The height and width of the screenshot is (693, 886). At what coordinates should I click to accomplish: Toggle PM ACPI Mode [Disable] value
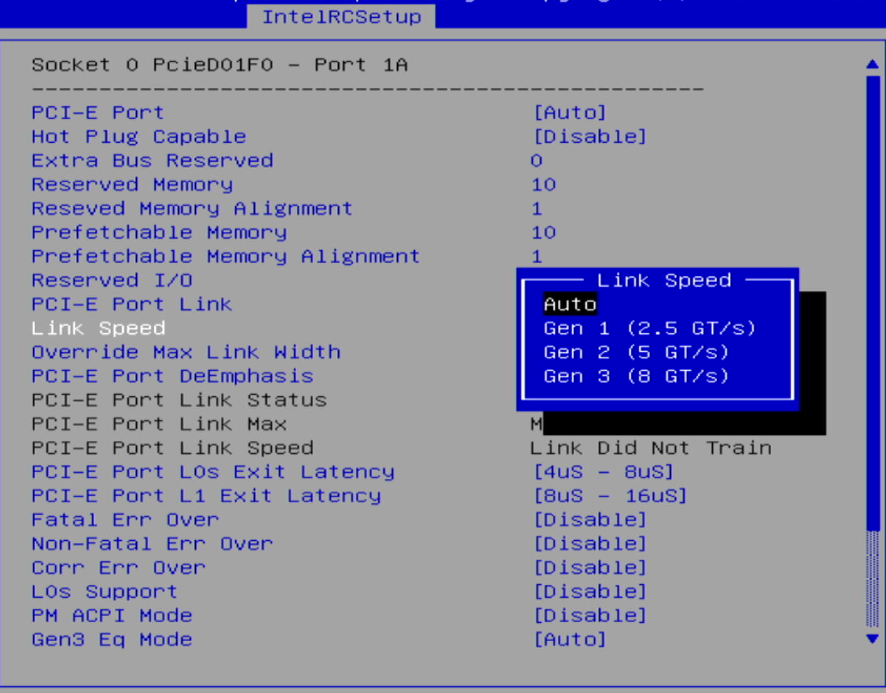[590, 615]
